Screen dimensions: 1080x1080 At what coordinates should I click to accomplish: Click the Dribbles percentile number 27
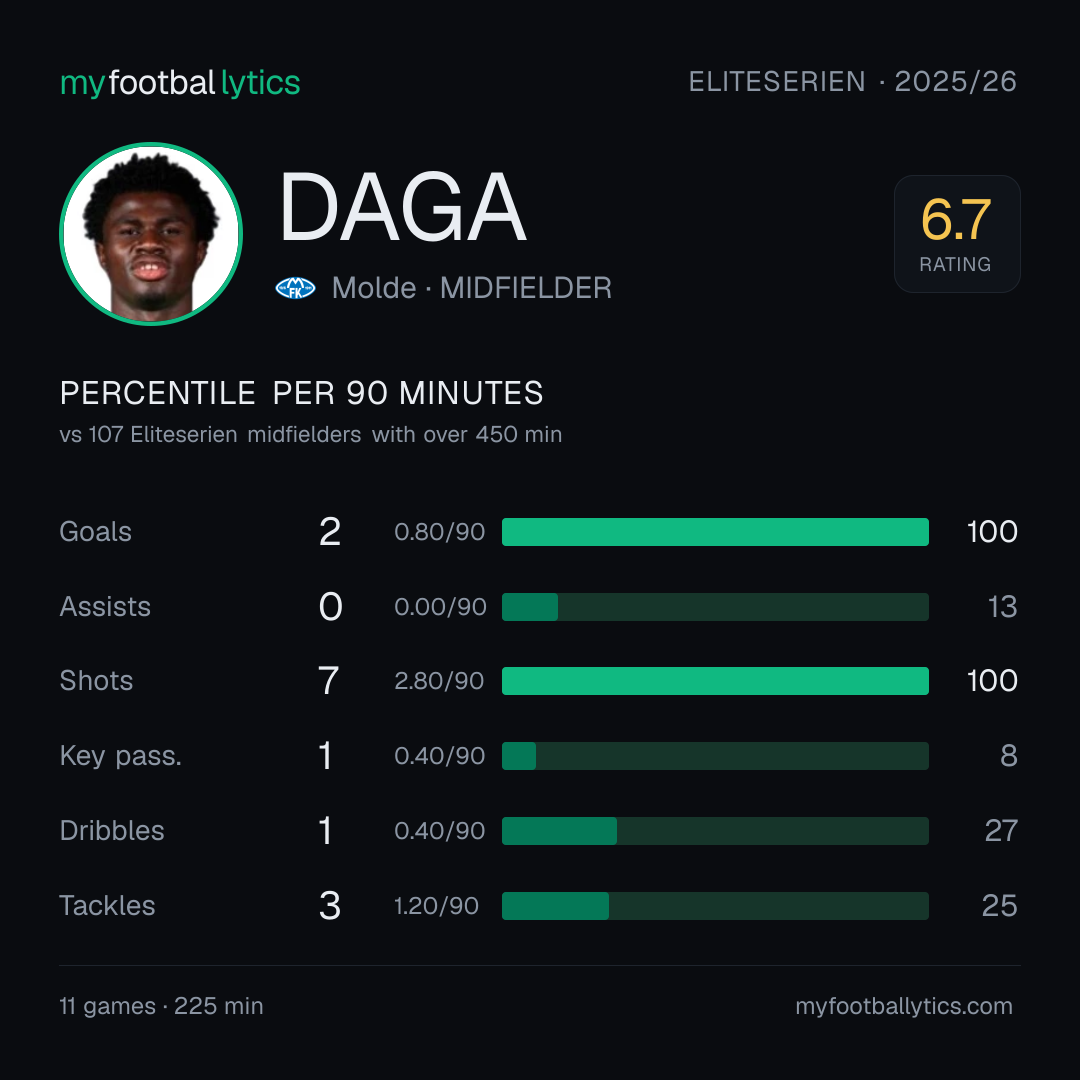pos(1001,831)
